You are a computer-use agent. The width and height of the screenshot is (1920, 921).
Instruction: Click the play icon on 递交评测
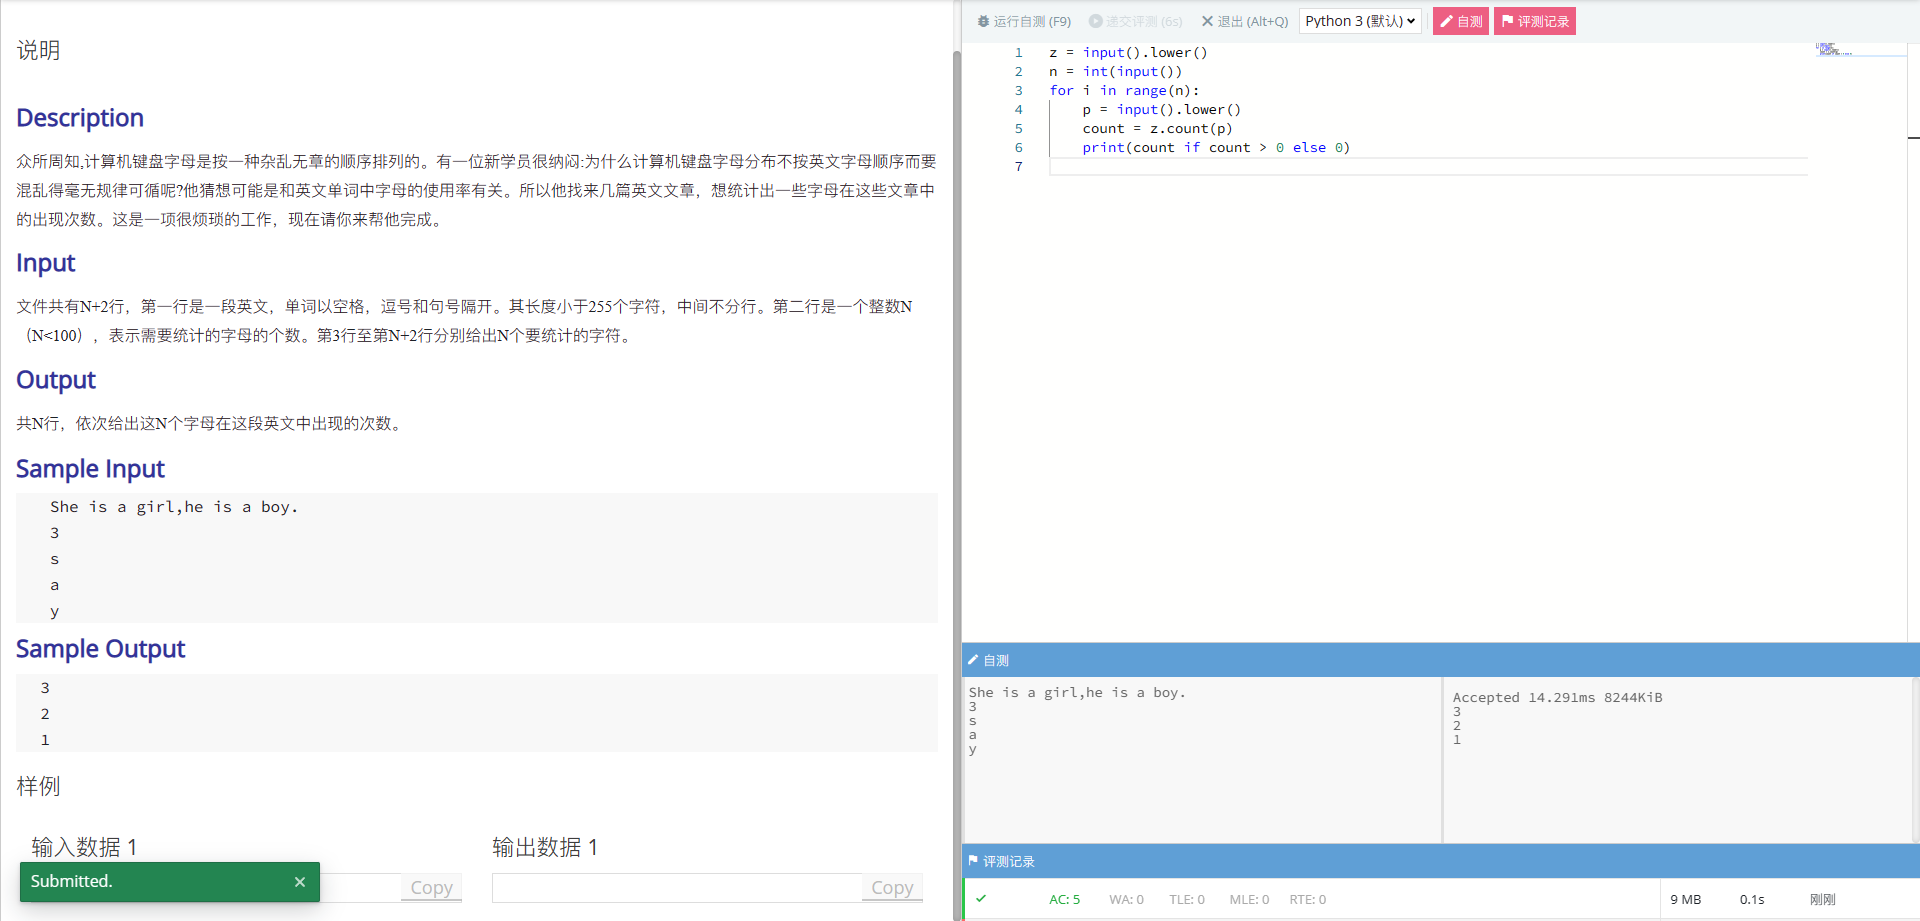point(1095,21)
